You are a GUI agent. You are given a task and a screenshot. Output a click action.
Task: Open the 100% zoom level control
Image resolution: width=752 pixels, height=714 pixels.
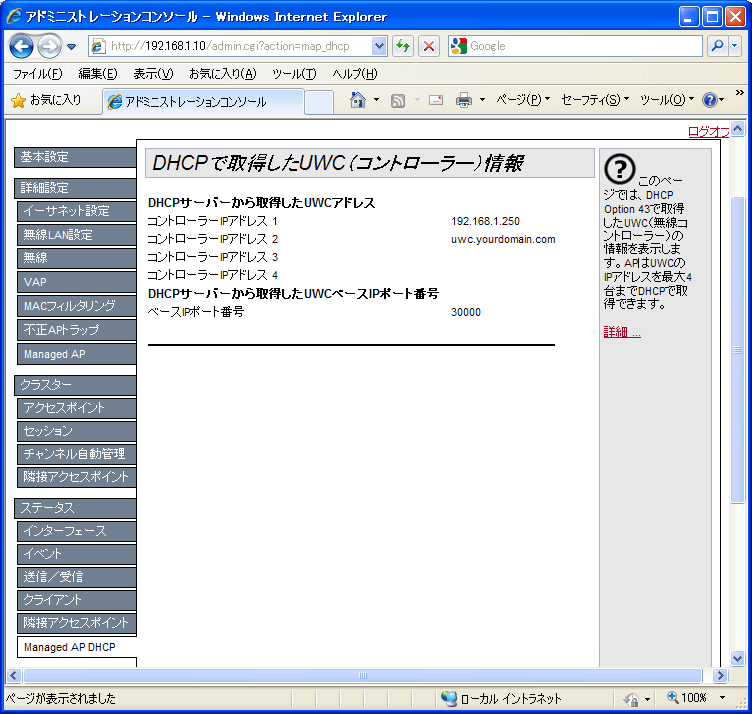[696, 698]
